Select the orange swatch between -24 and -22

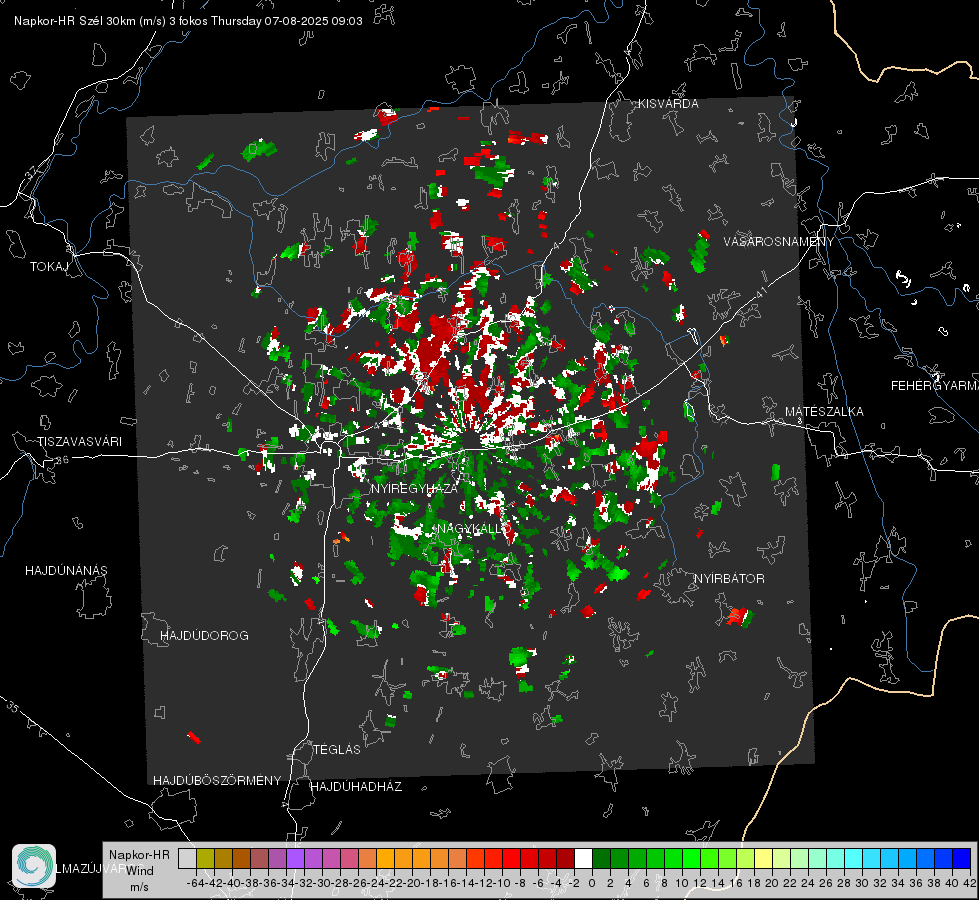385,859
